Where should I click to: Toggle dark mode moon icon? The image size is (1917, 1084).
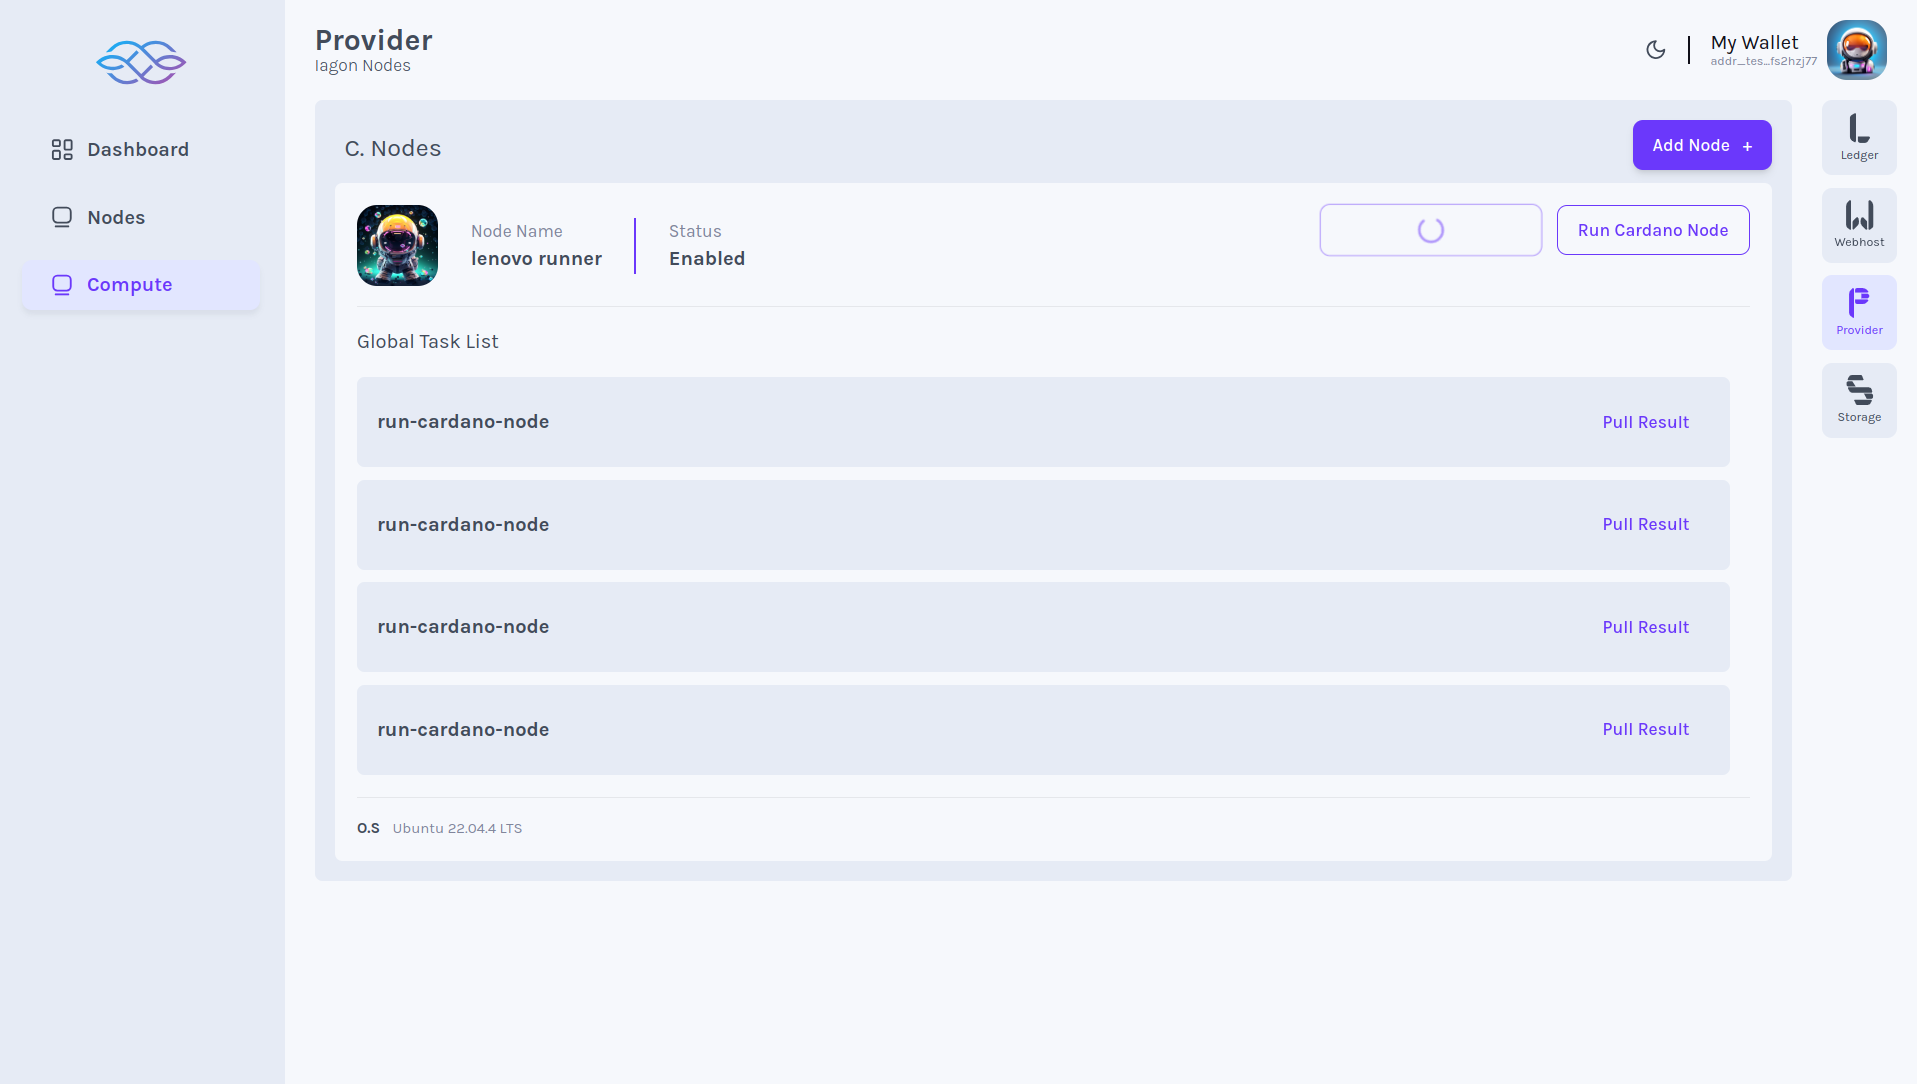(x=1656, y=50)
